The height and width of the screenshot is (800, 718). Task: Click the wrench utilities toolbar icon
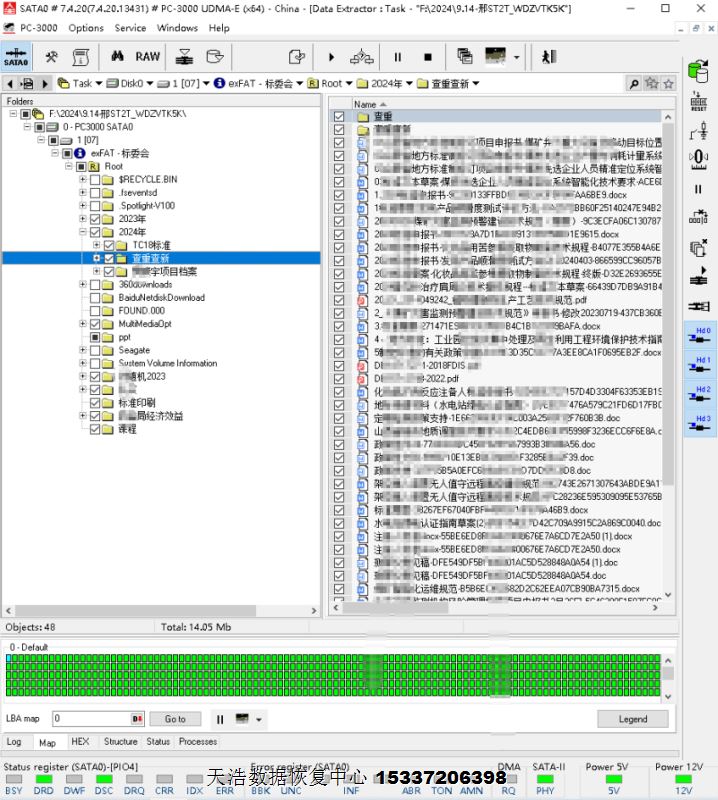pyautogui.click(x=51, y=57)
